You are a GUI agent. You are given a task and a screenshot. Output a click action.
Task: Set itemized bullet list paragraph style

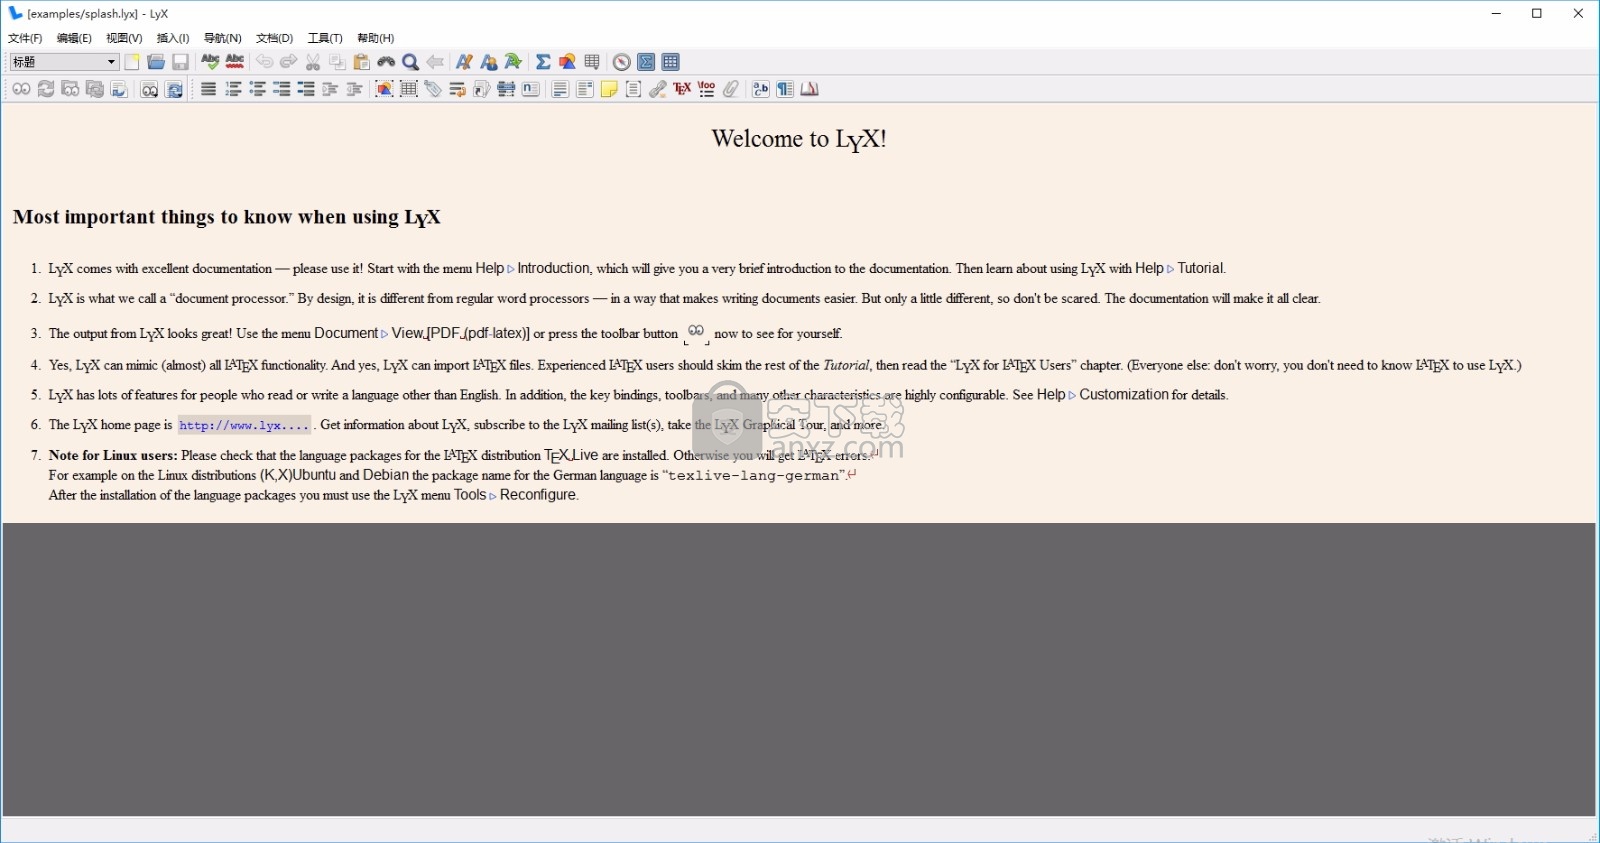pyautogui.click(x=257, y=89)
